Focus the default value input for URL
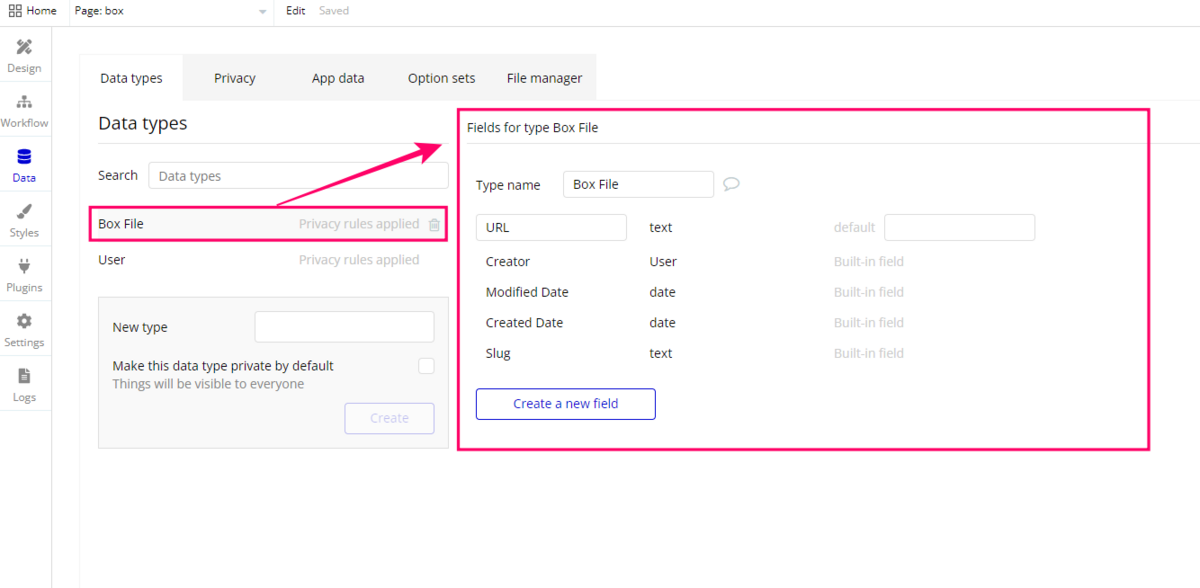The height and width of the screenshot is (588, 1200). pos(959,227)
